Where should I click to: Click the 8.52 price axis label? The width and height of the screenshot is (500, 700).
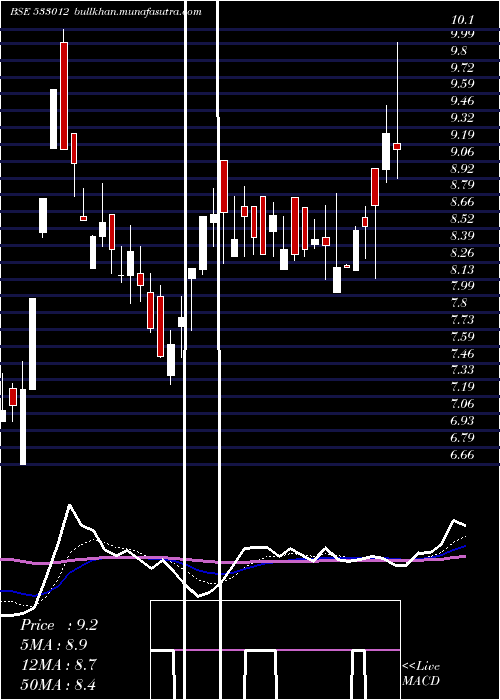pyautogui.click(x=462, y=219)
